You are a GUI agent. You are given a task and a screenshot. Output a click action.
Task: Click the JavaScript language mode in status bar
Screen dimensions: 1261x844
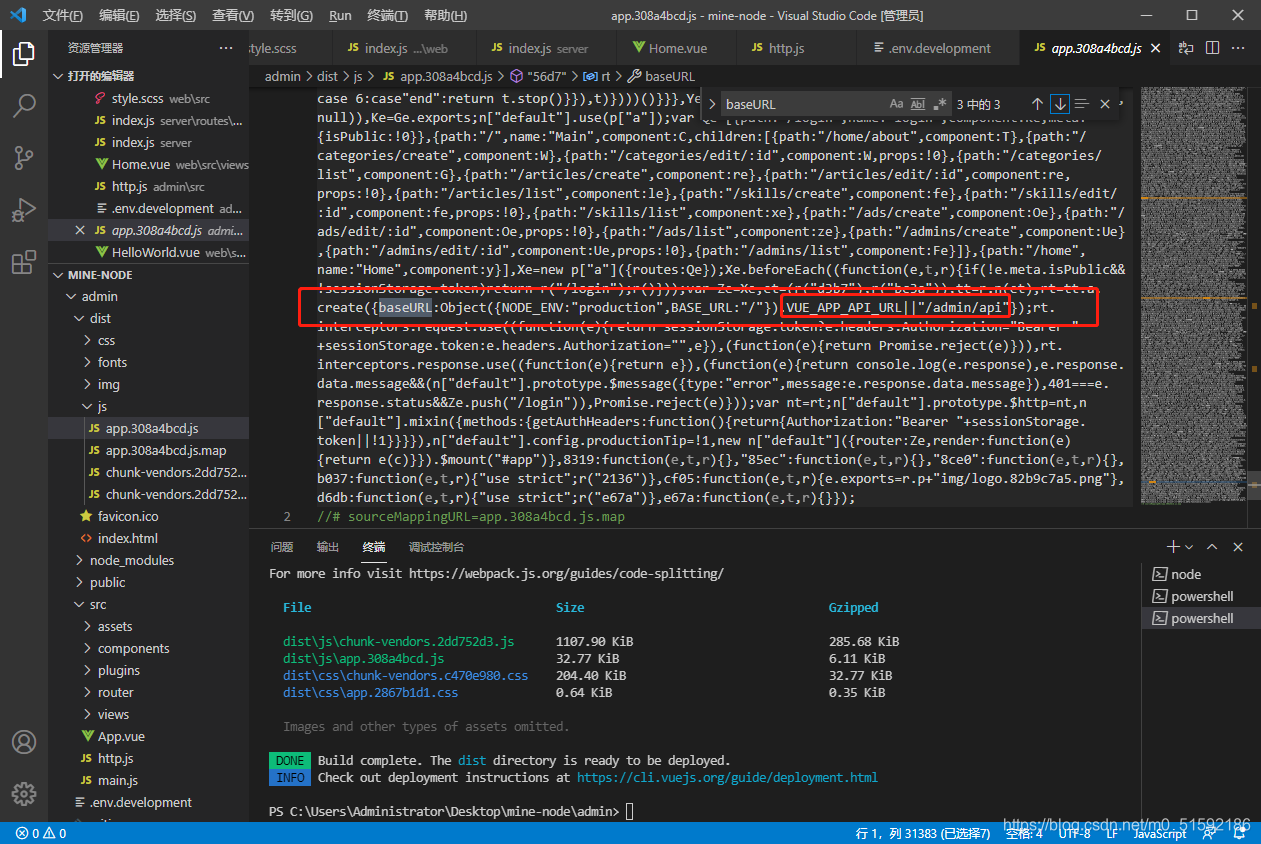[x=1159, y=833]
